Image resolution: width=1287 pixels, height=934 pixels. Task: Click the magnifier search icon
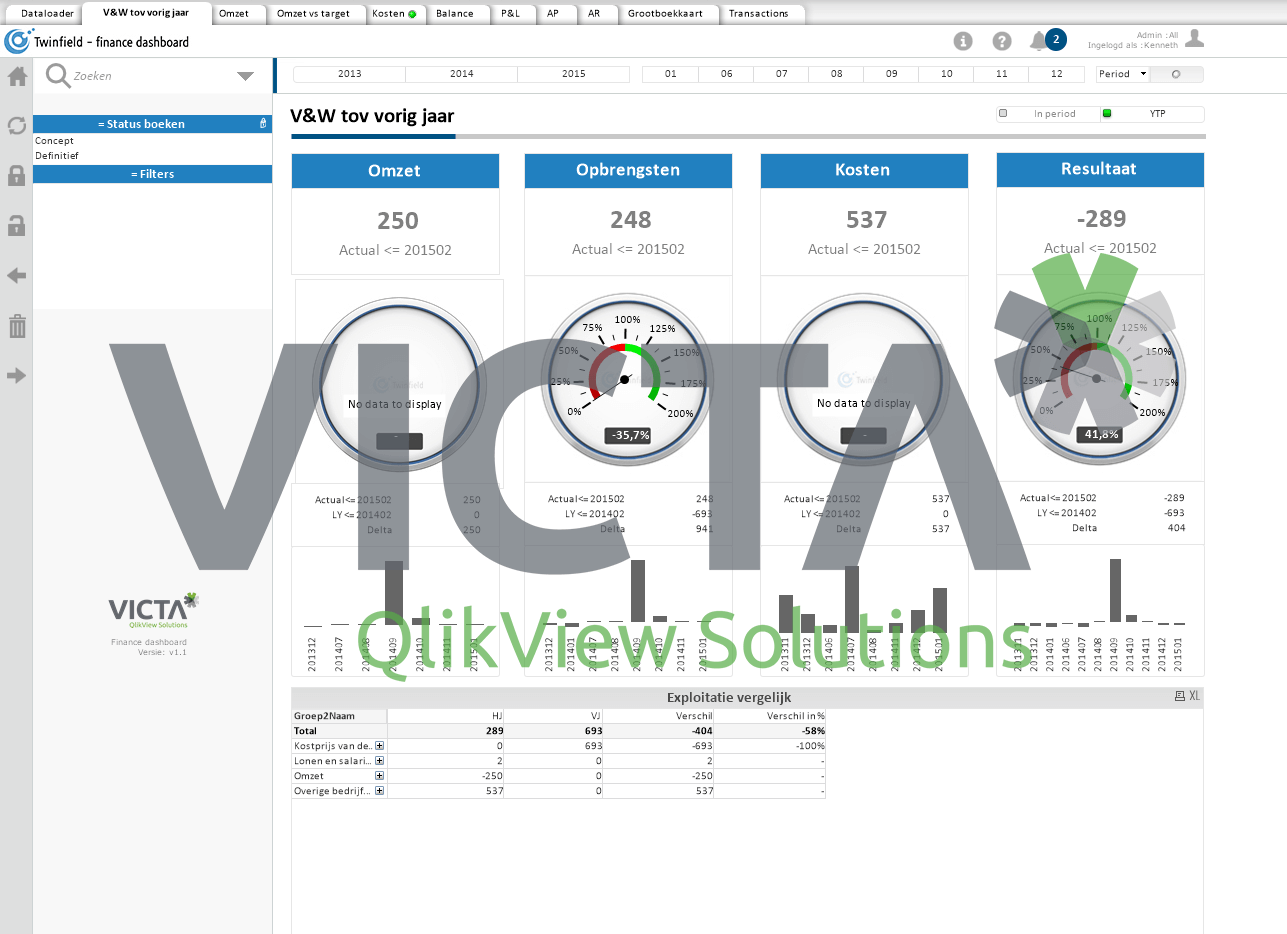[57, 76]
